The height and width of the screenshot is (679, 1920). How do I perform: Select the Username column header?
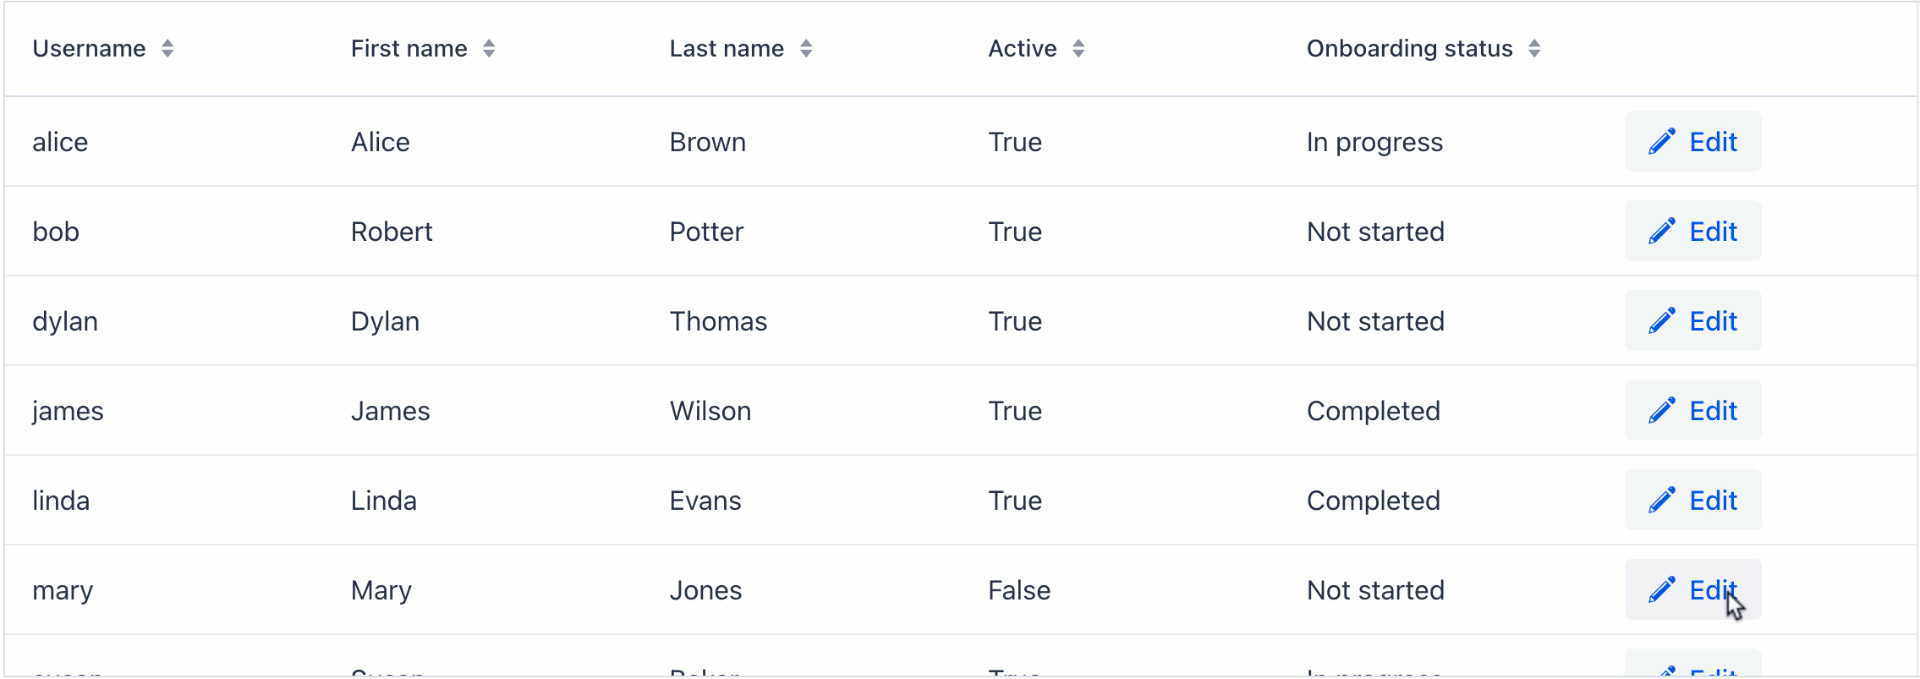pos(88,47)
